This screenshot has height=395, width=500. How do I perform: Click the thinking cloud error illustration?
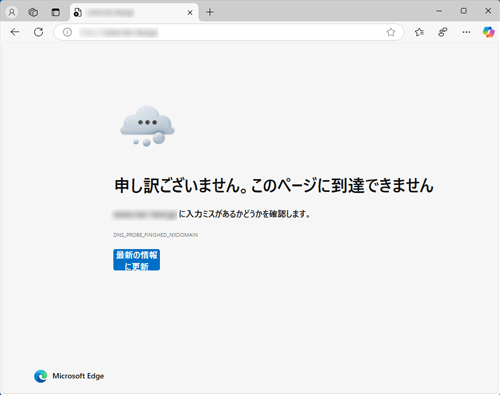click(147, 126)
